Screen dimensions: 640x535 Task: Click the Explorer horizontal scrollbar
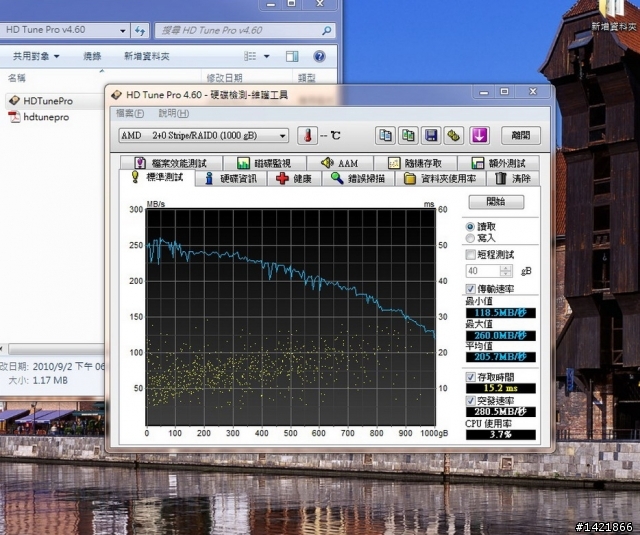pyautogui.click(x=57, y=349)
